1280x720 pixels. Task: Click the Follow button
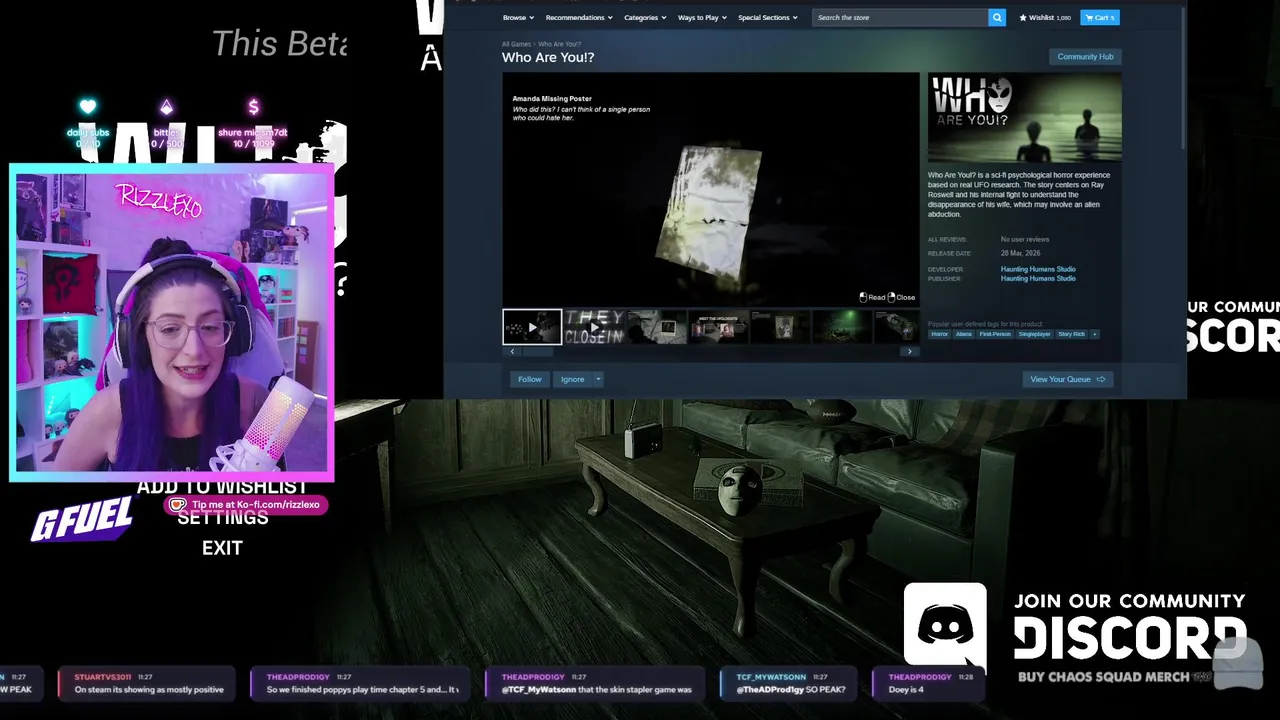pos(529,379)
